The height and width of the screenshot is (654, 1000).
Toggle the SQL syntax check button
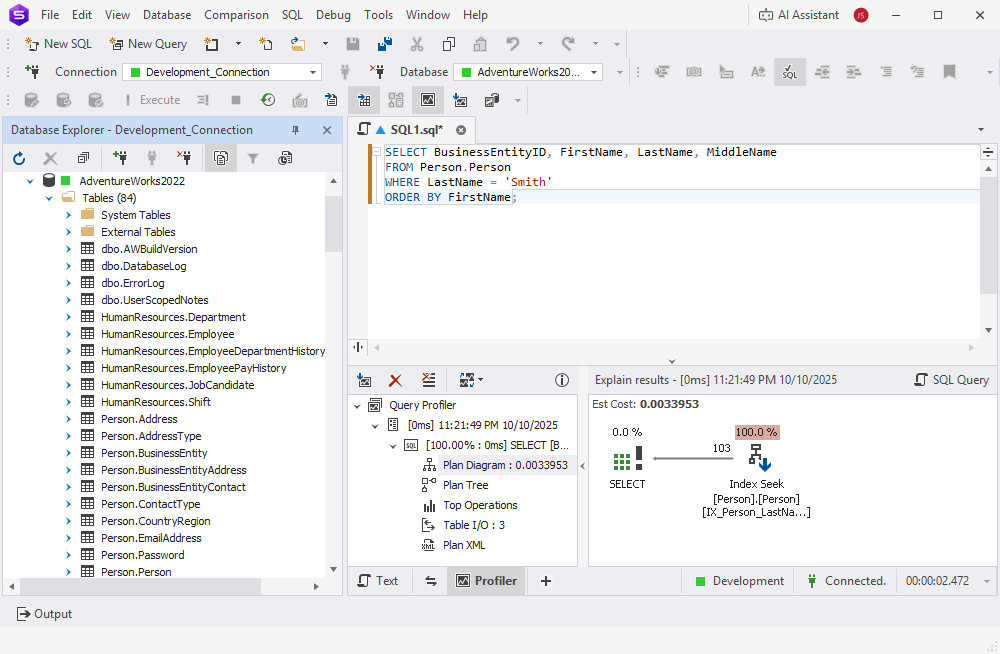tap(790, 72)
